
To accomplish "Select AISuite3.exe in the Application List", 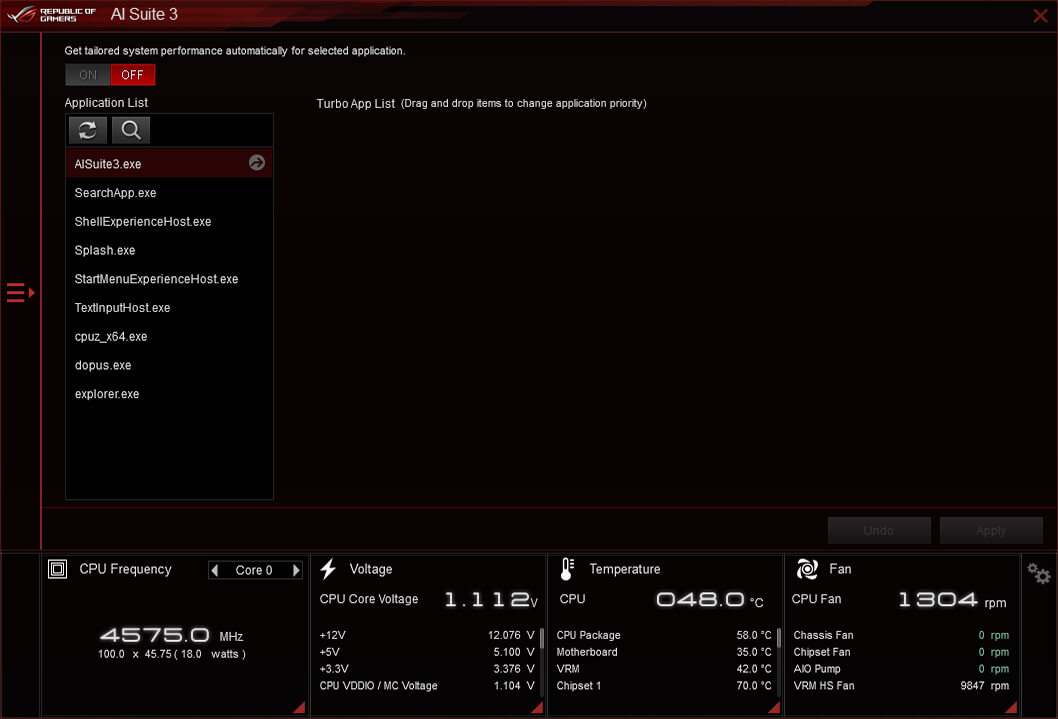I will click(x=169, y=164).
